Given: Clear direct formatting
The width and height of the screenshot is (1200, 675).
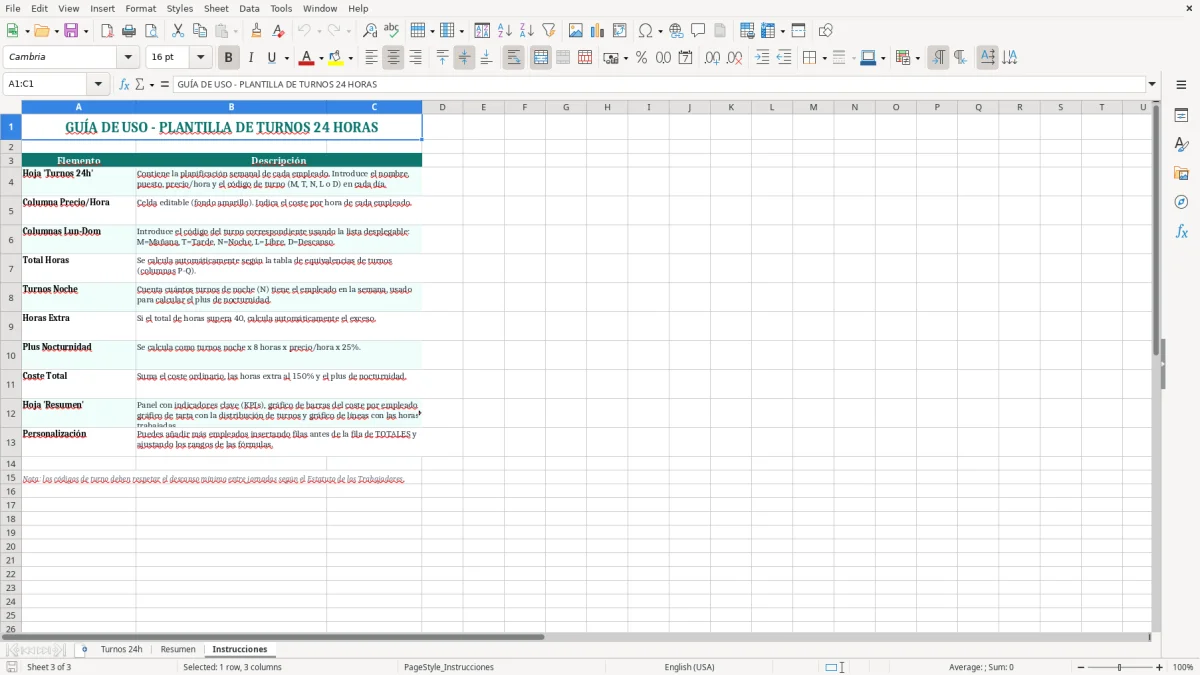Looking at the screenshot, I should tap(278, 31).
